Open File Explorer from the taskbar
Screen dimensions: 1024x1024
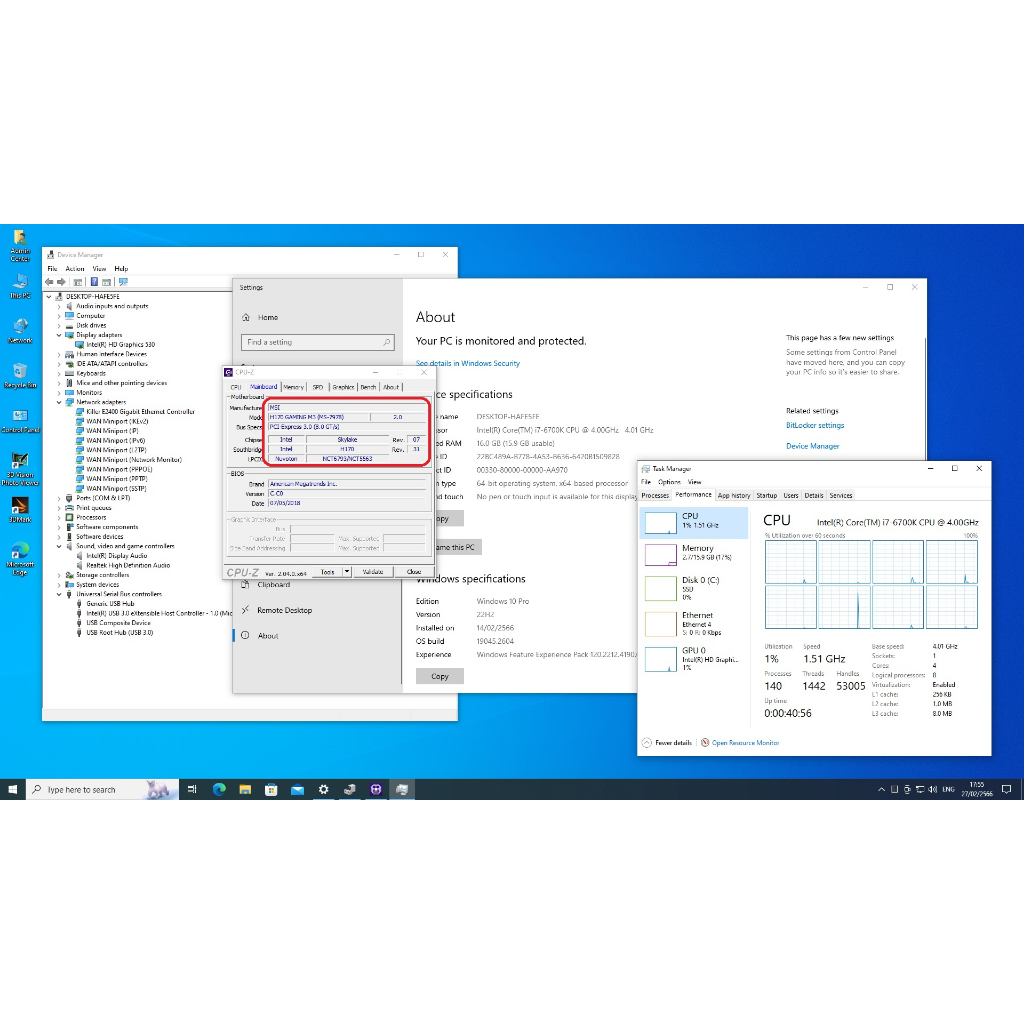(x=245, y=790)
